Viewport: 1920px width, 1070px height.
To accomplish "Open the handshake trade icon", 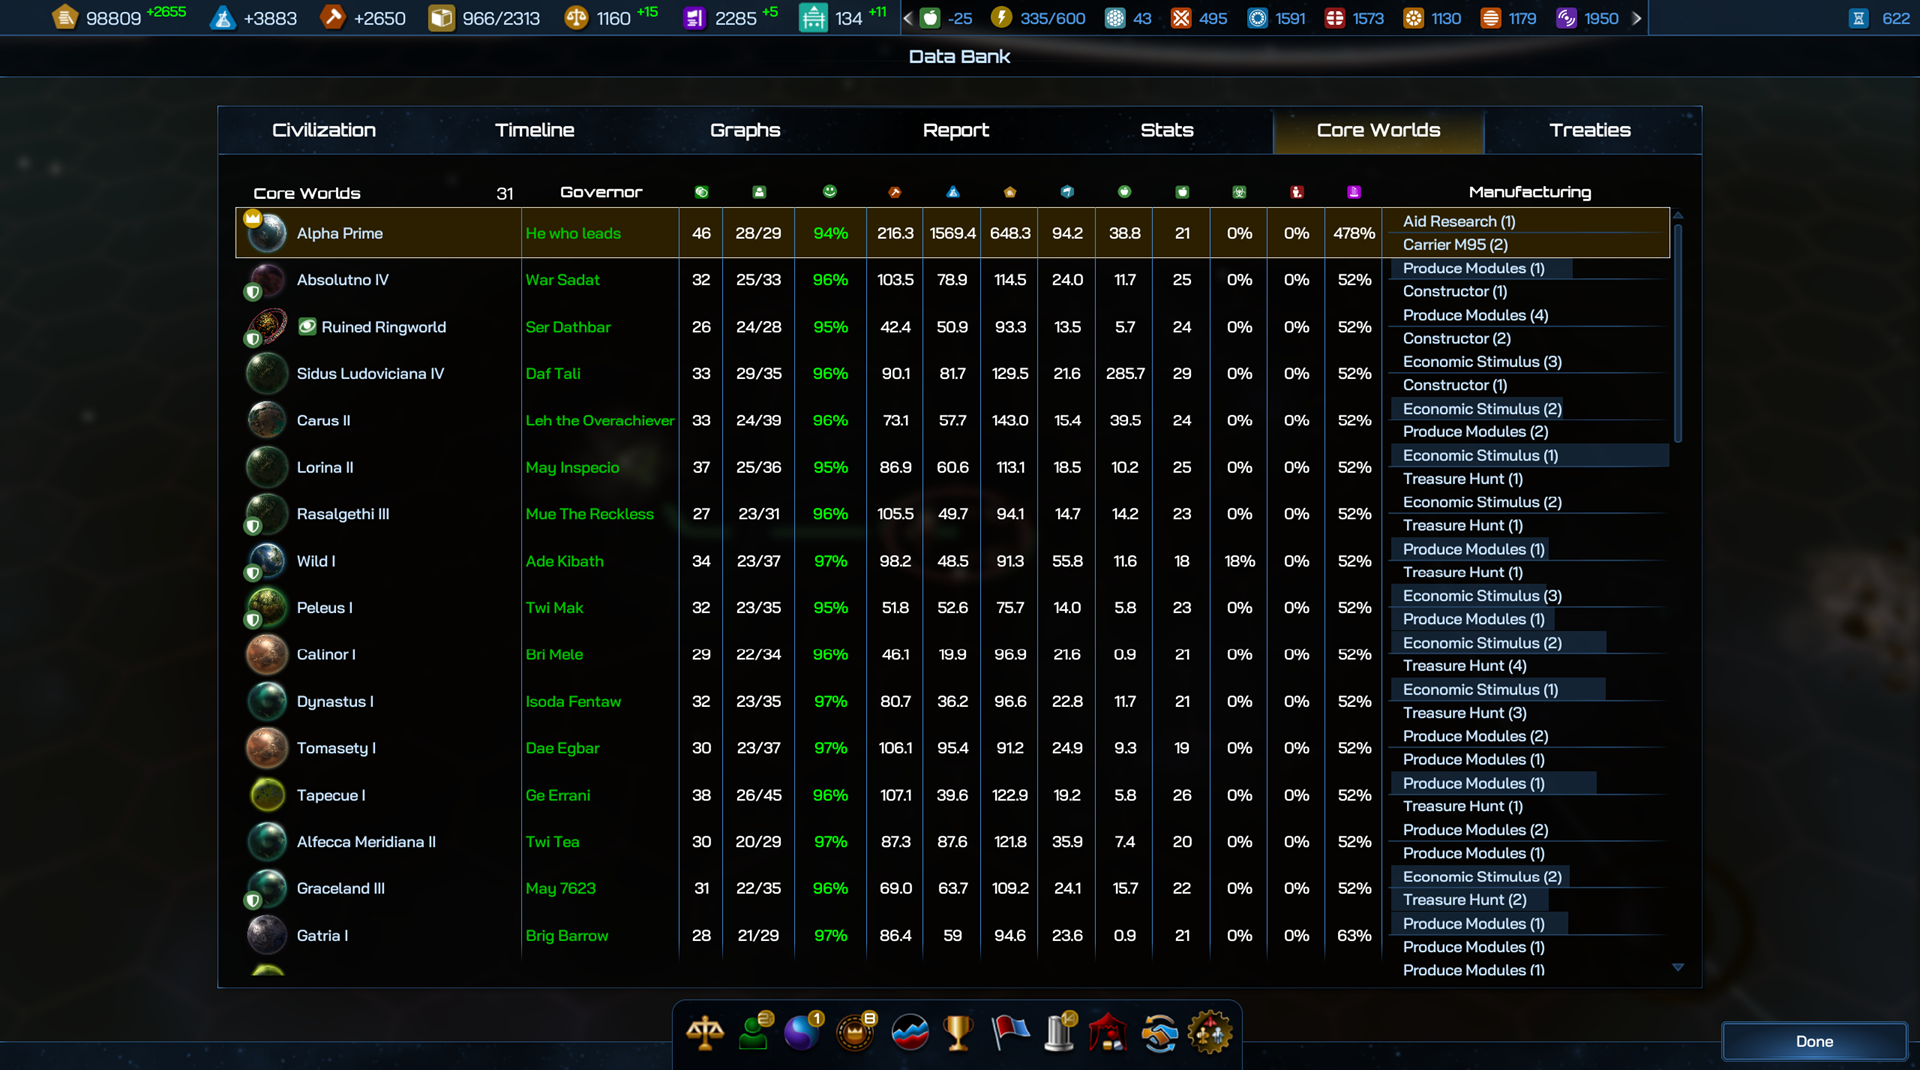I will 1159,1033.
